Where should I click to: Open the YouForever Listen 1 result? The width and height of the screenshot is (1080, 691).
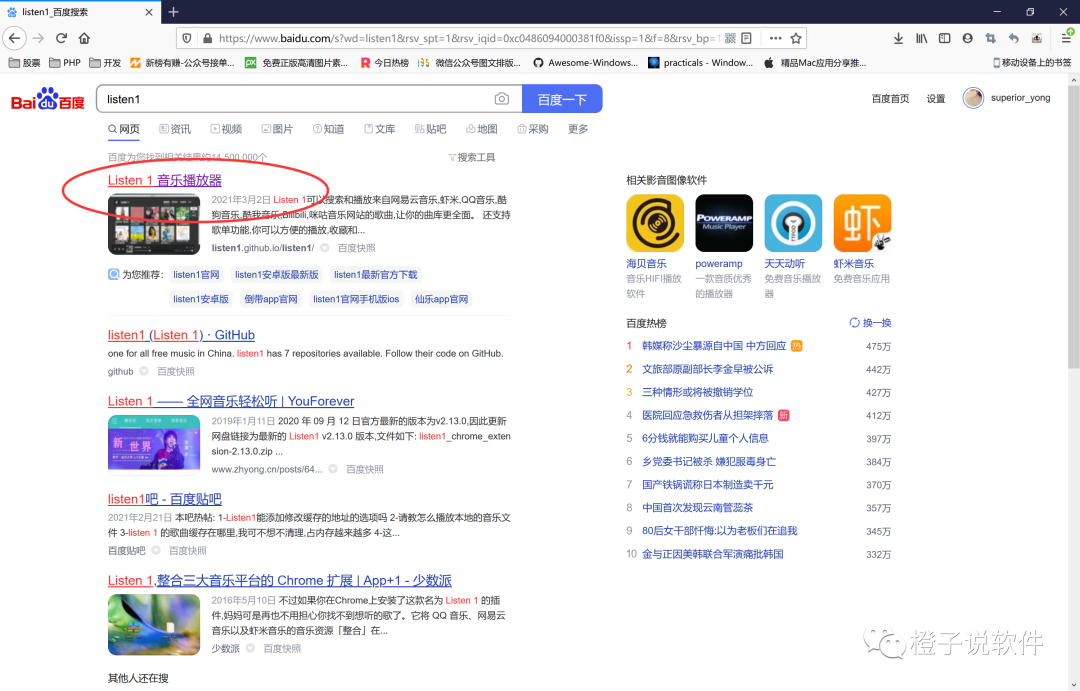231,401
